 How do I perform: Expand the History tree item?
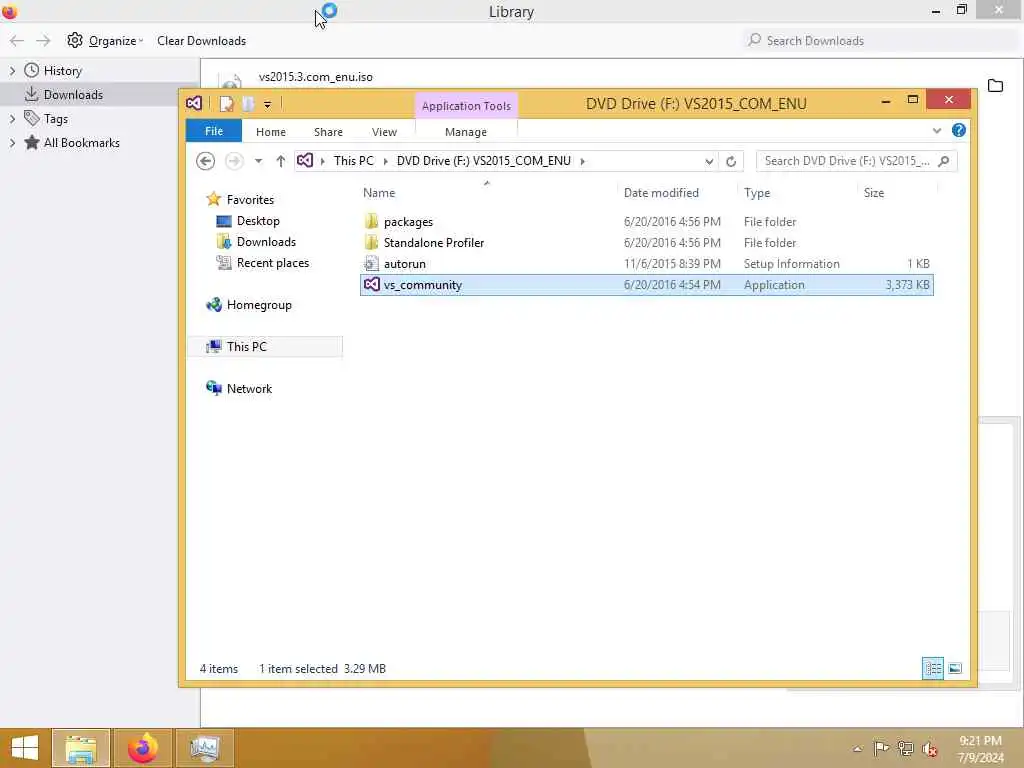[x=12, y=71]
